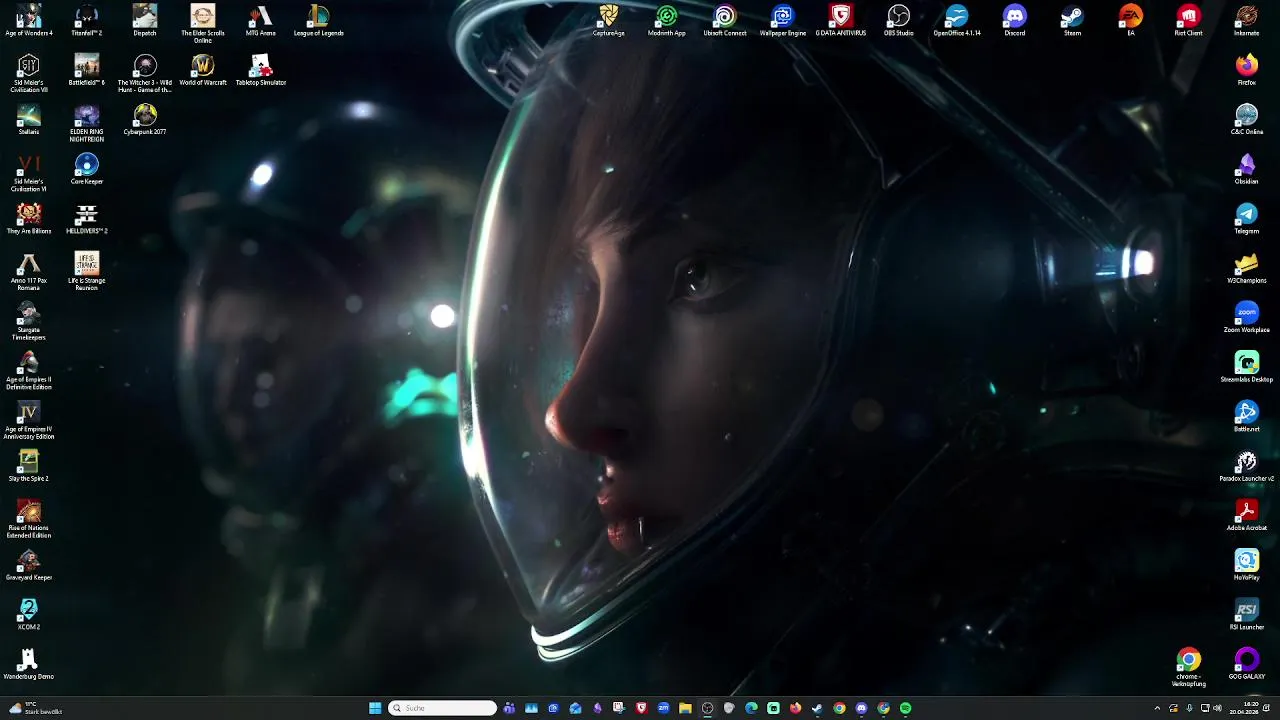Select the Anno 117 Pax Romana icon
1280x720 pixels.
(x=29, y=271)
